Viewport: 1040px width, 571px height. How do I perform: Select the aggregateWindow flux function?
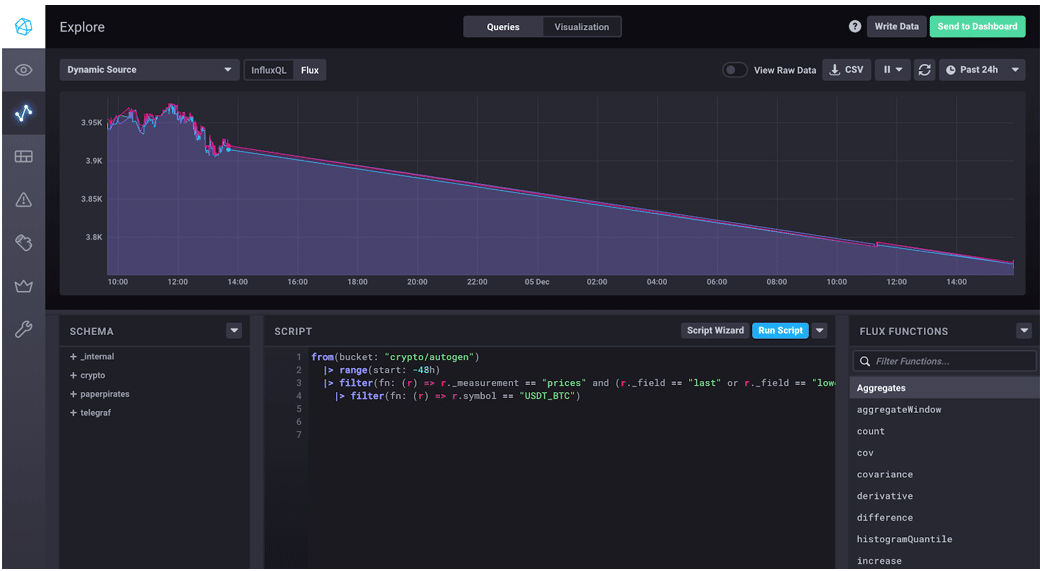[x=899, y=410]
